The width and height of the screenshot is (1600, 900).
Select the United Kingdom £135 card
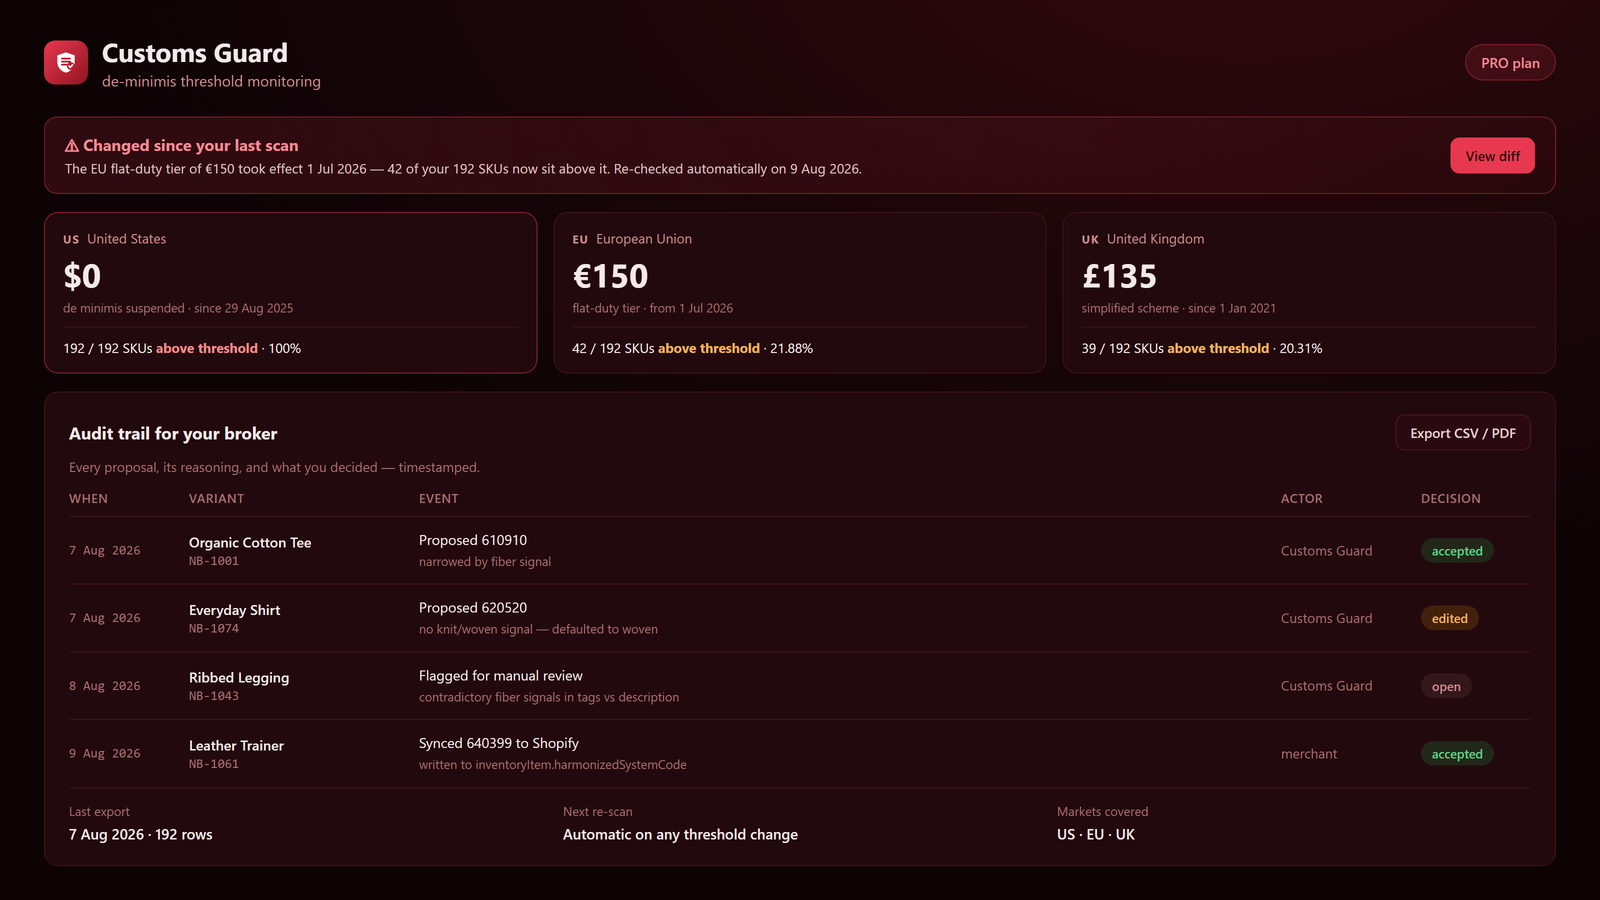[x=1309, y=293]
